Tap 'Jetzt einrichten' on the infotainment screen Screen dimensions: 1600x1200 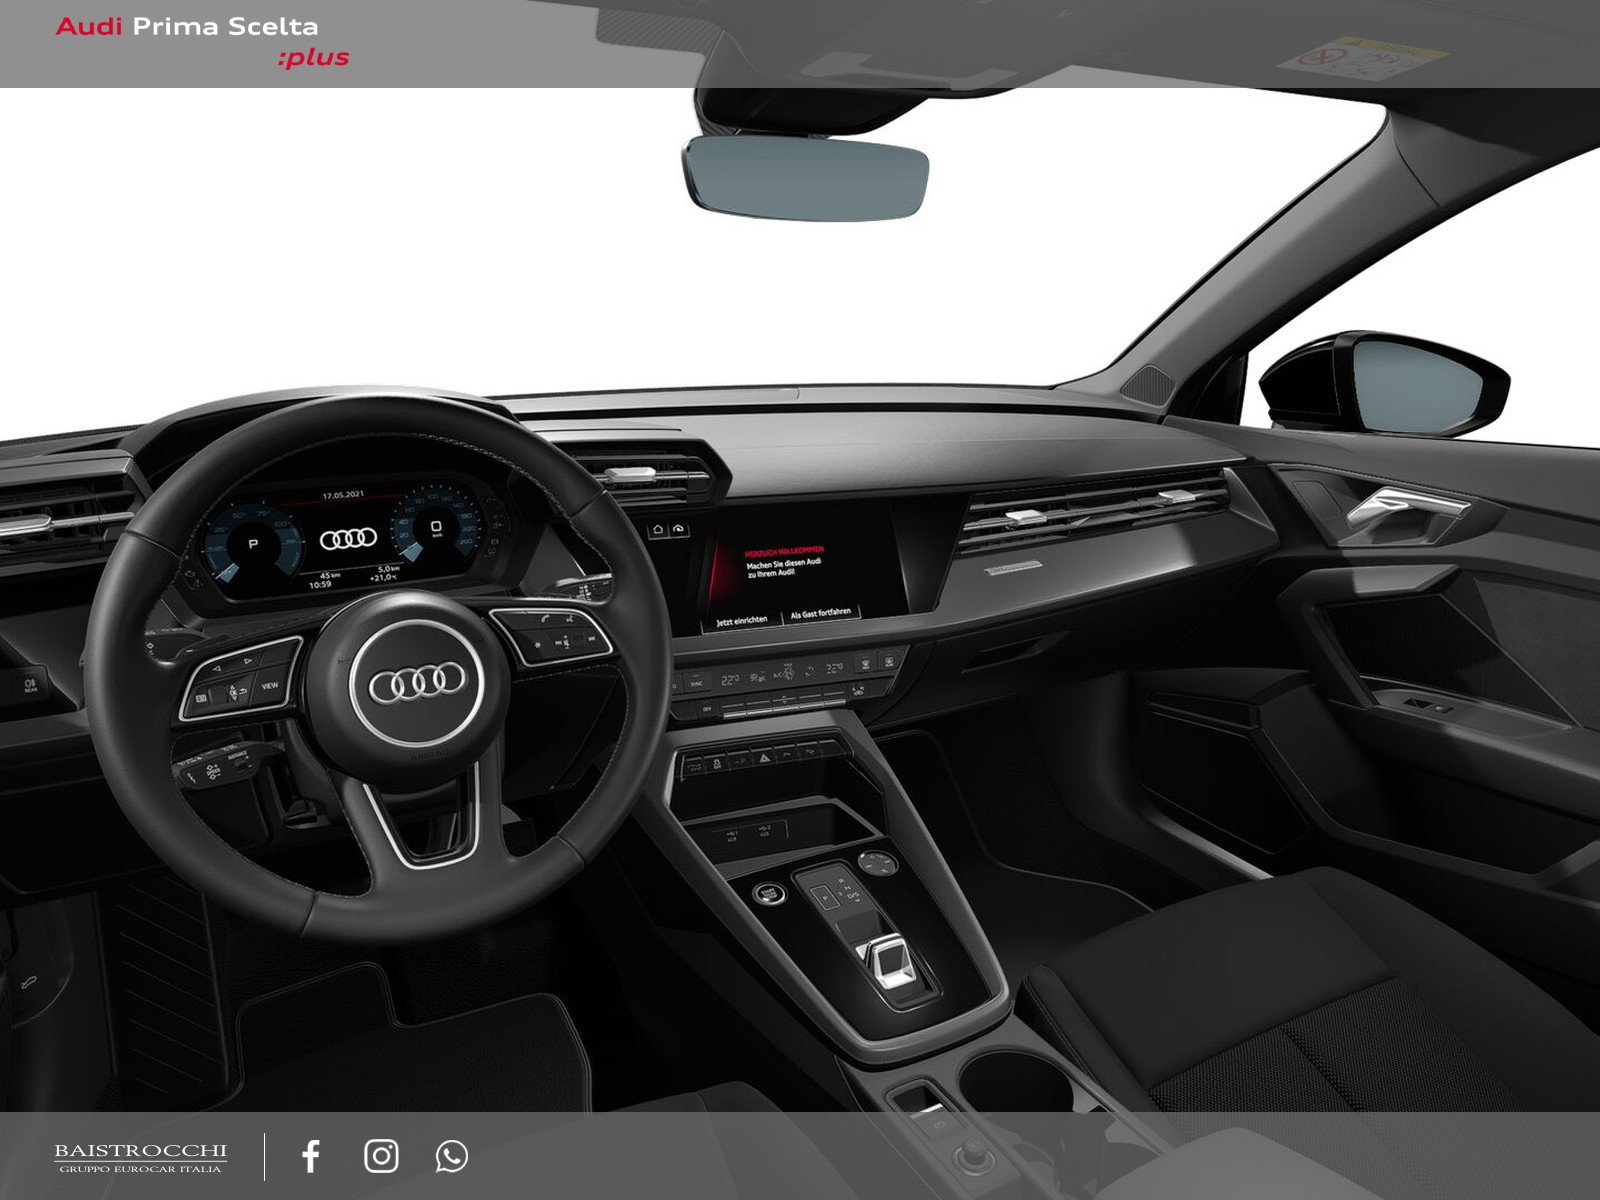tap(742, 621)
